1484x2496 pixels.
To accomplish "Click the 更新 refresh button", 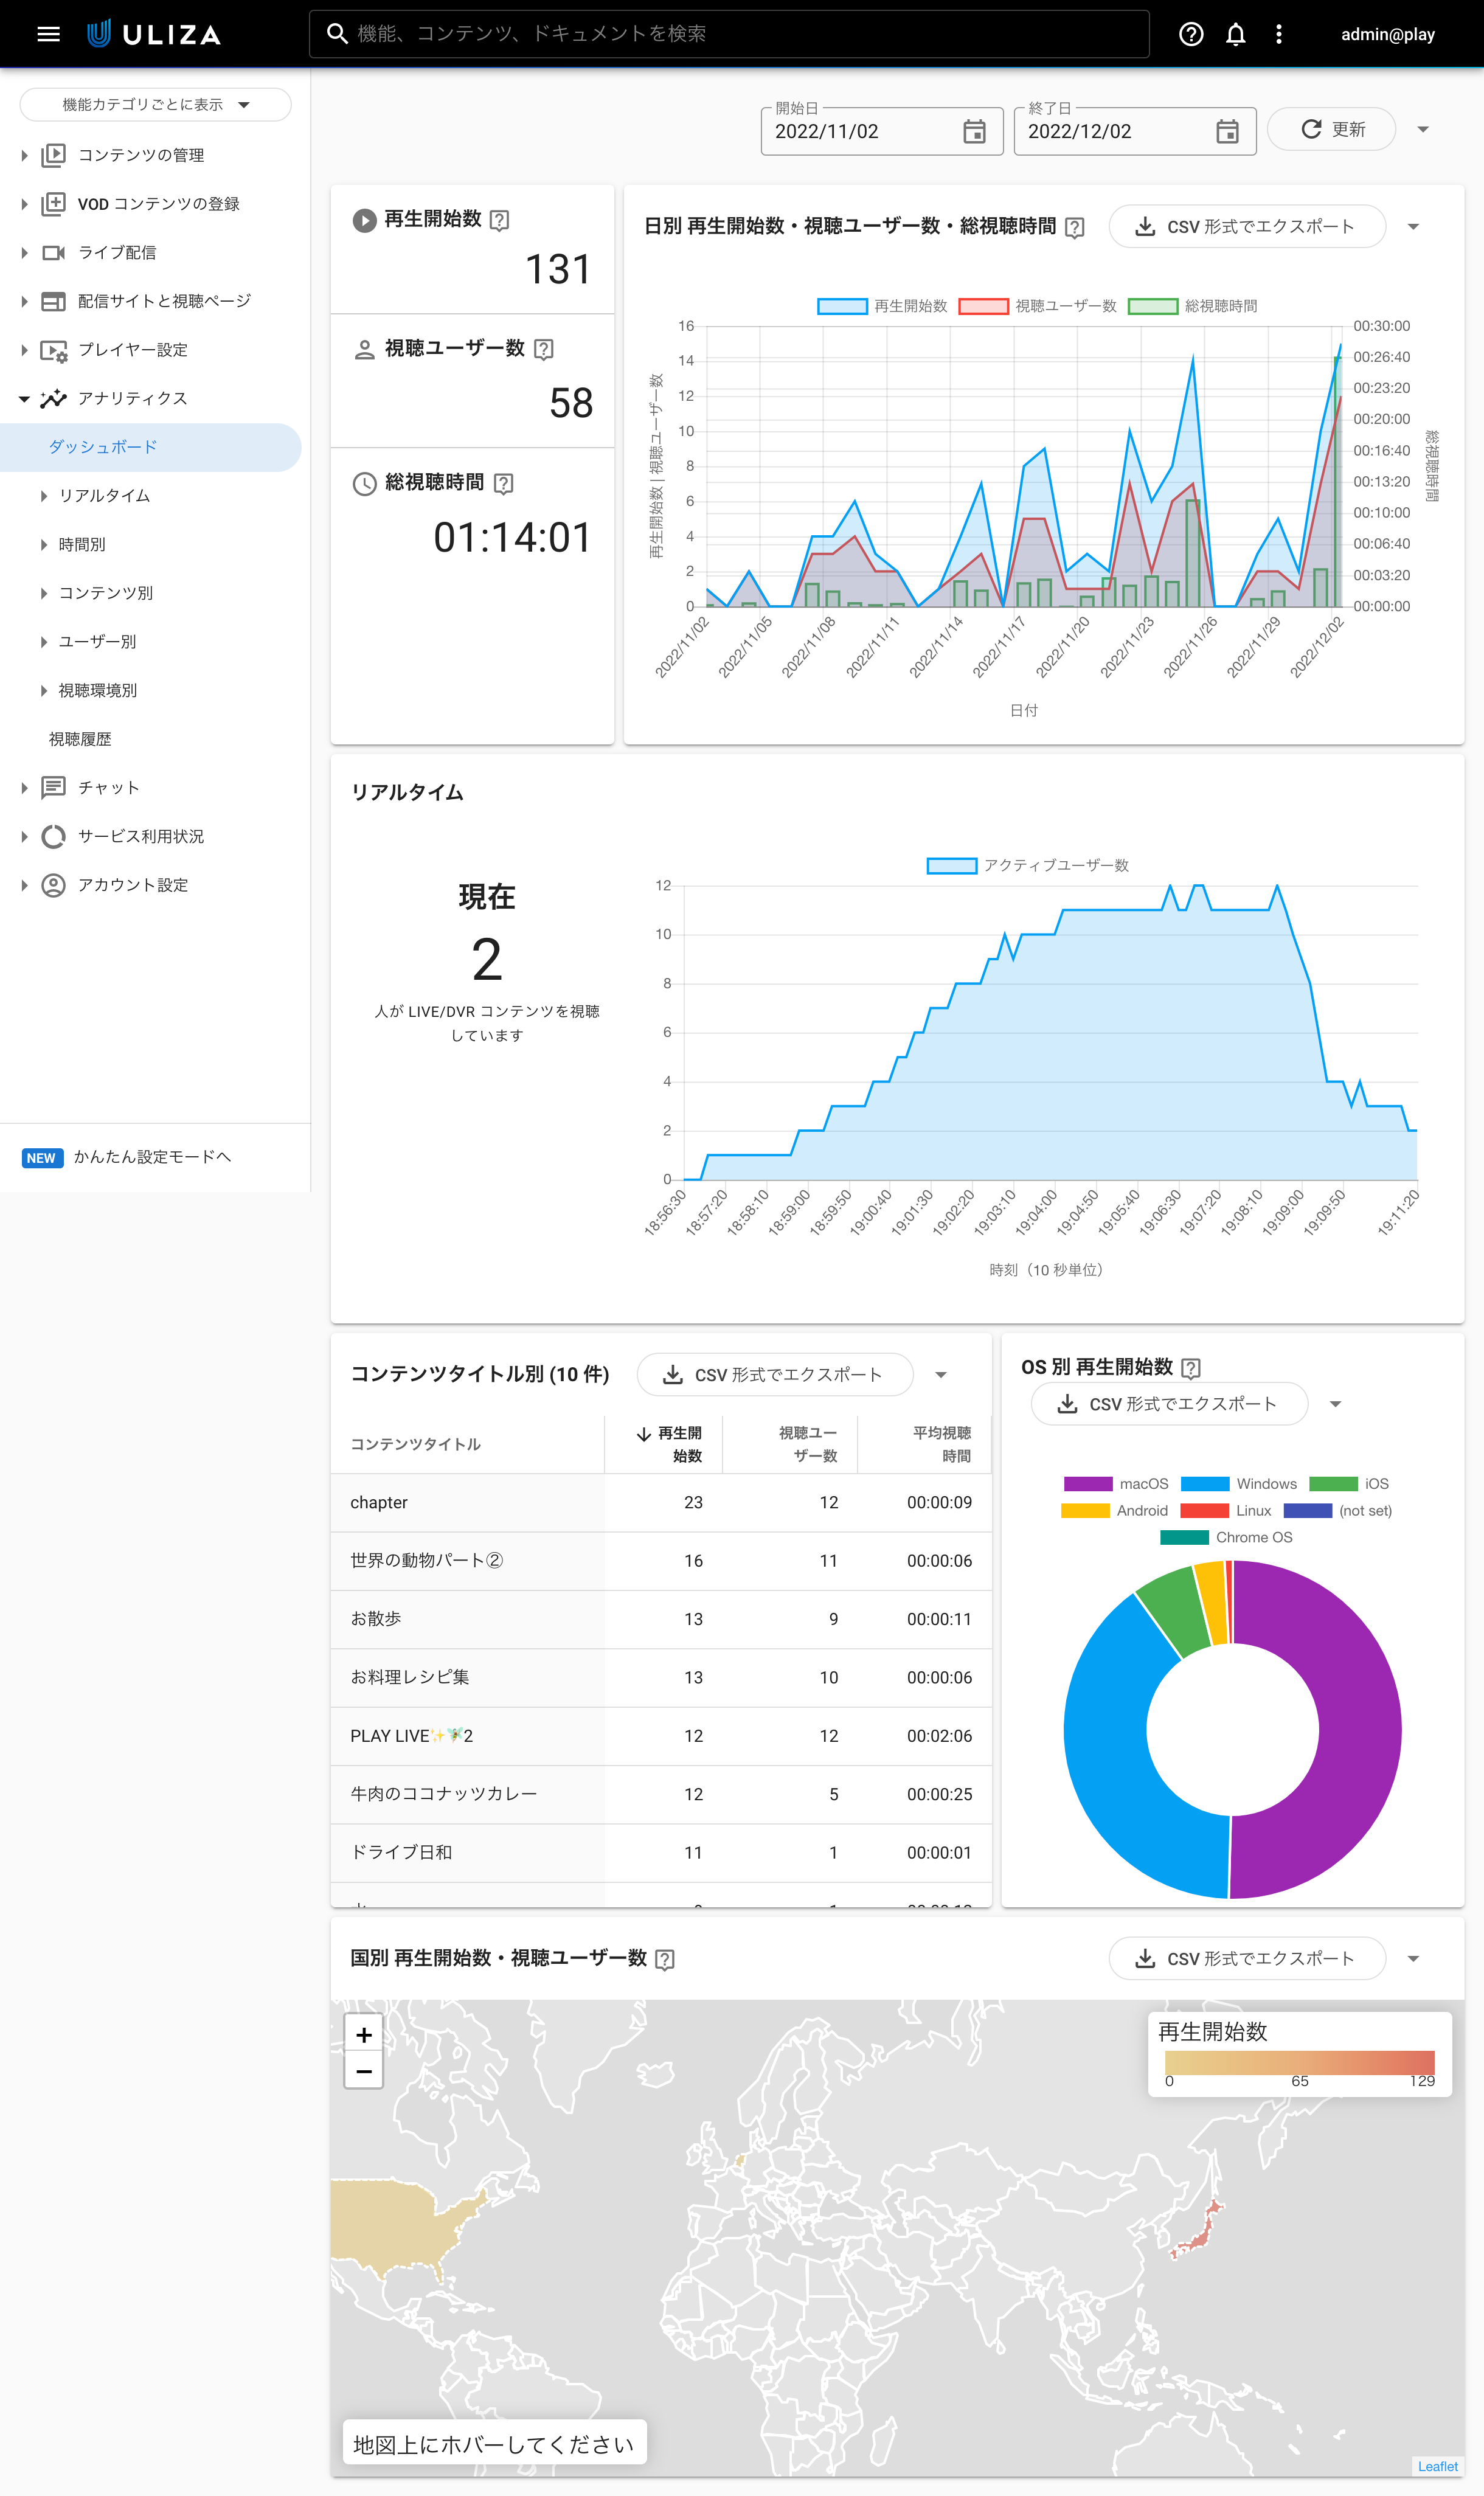I will [x=1330, y=129].
